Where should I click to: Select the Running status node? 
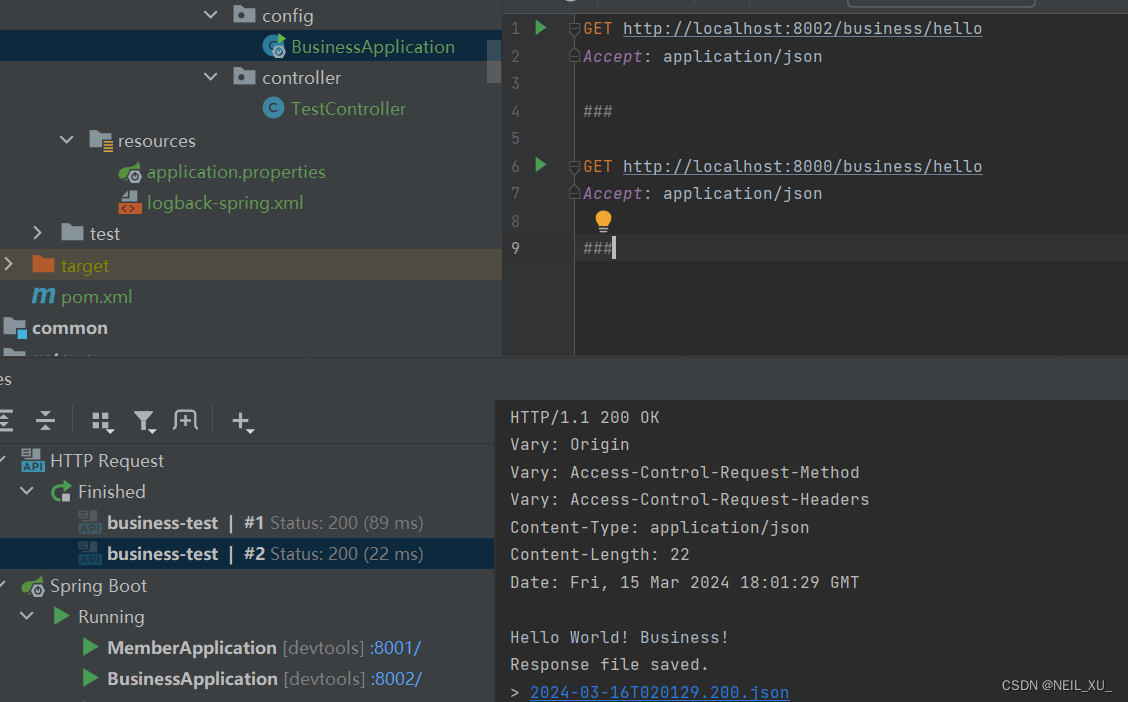(x=111, y=616)
